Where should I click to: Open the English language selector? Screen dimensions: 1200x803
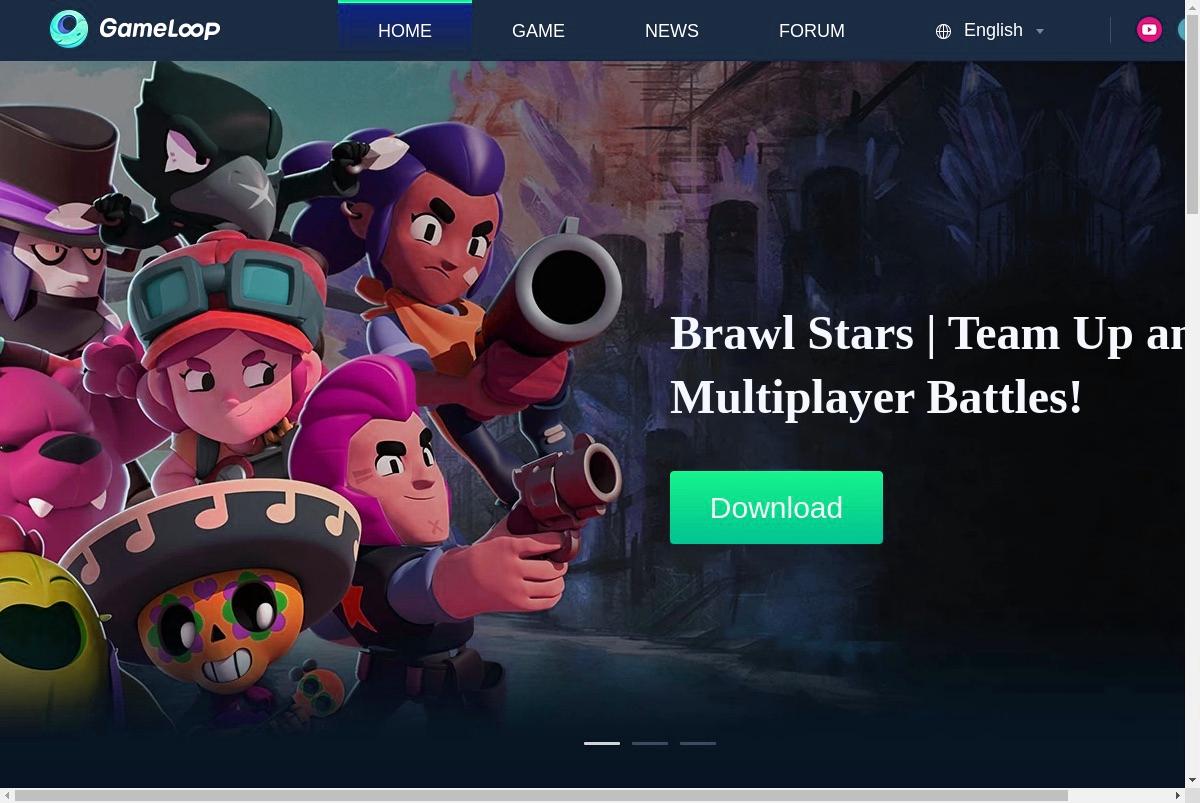[x=992, y=30]
